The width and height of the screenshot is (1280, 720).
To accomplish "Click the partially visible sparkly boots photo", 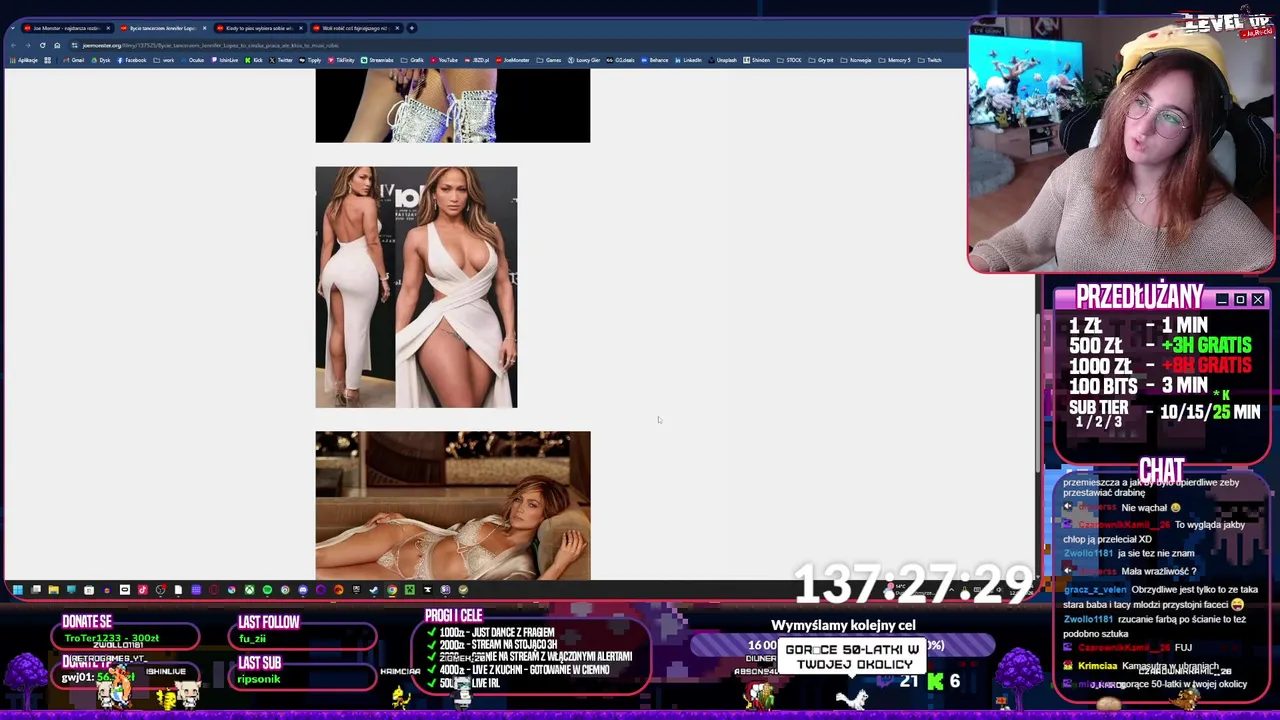I will click(453, 106).
